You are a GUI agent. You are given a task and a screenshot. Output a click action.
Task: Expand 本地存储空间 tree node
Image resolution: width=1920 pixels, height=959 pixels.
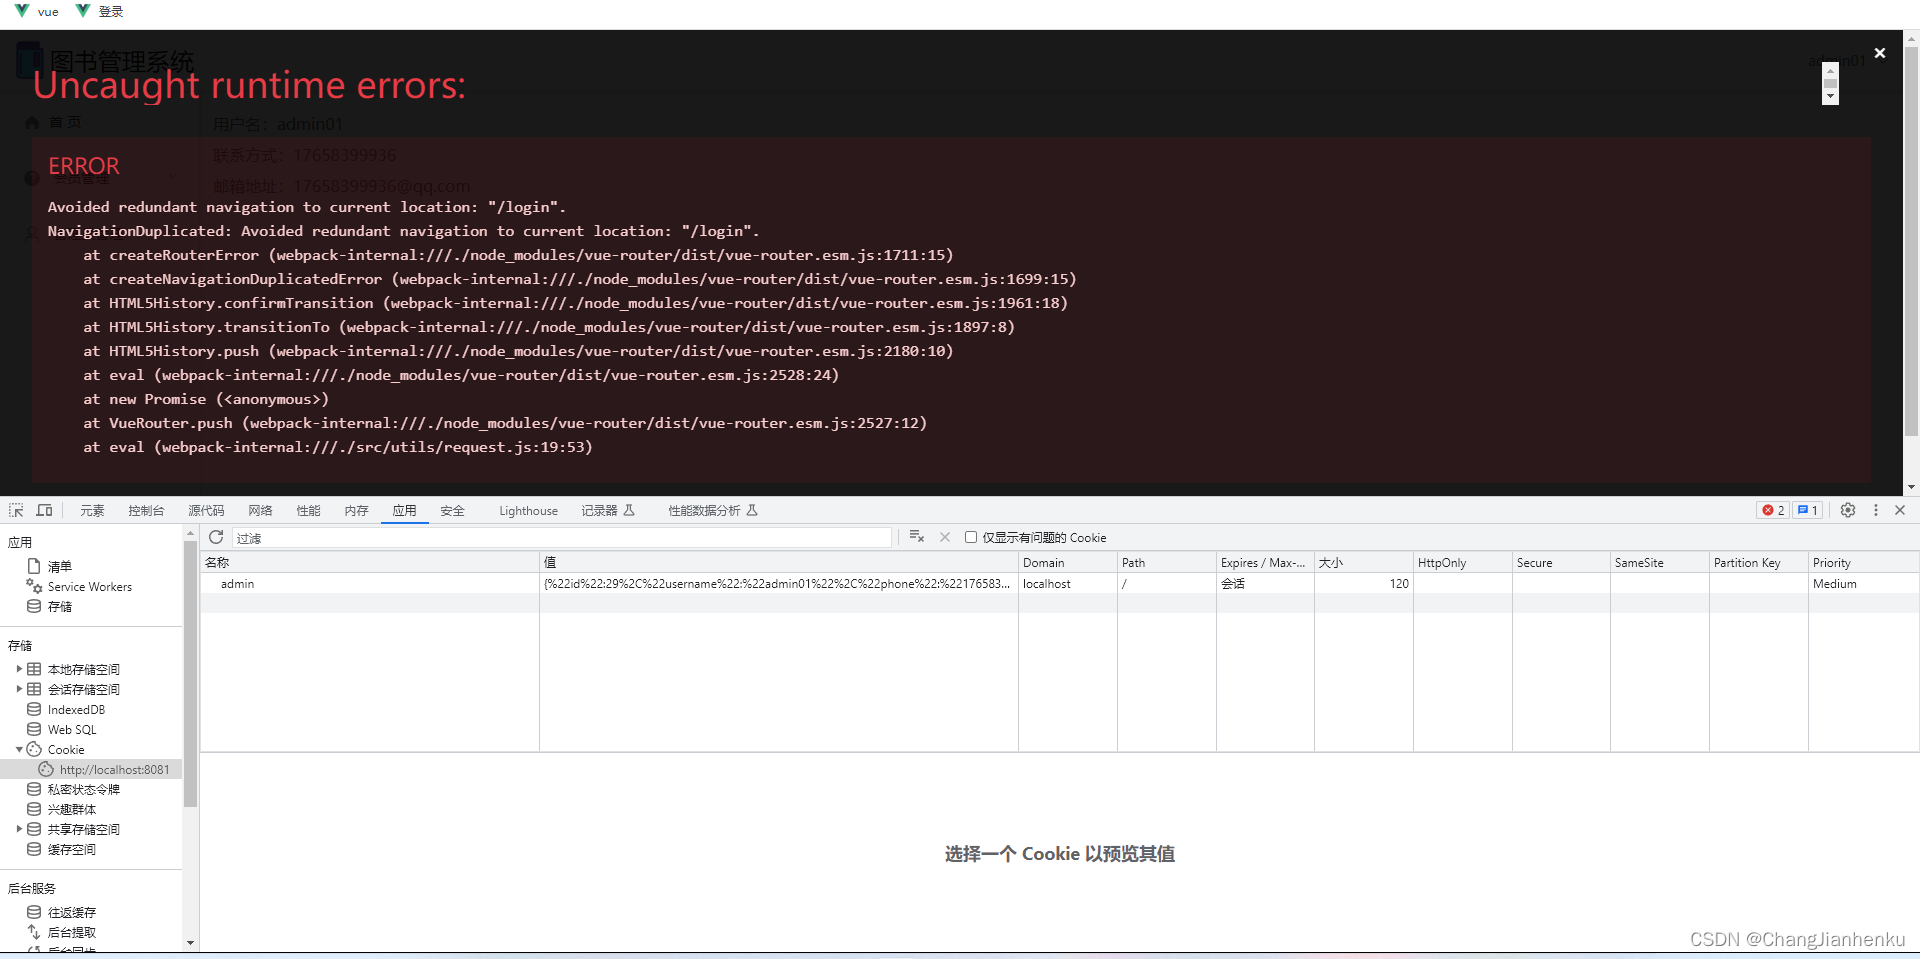(x=19, y=669)
